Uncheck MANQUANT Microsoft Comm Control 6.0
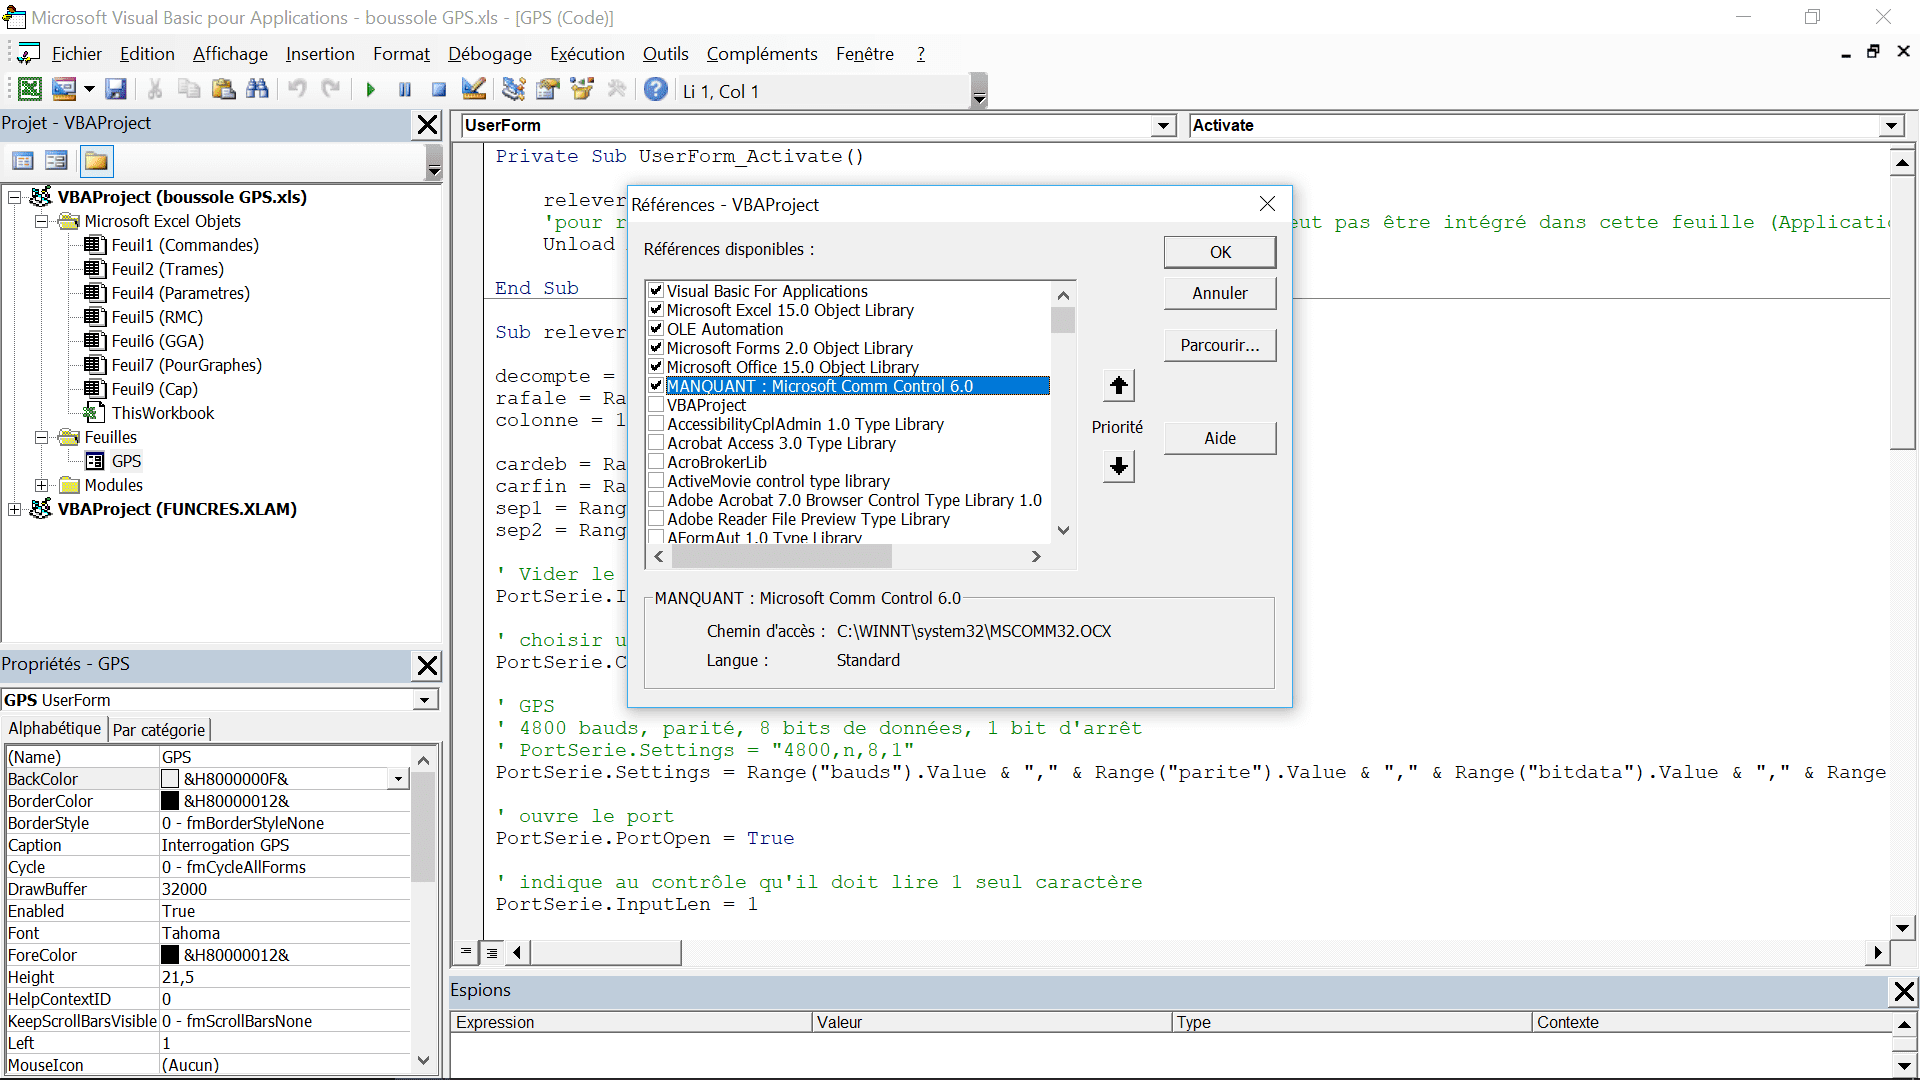The height and width of the screenshot is (1080, 1920). pos(656,386)
